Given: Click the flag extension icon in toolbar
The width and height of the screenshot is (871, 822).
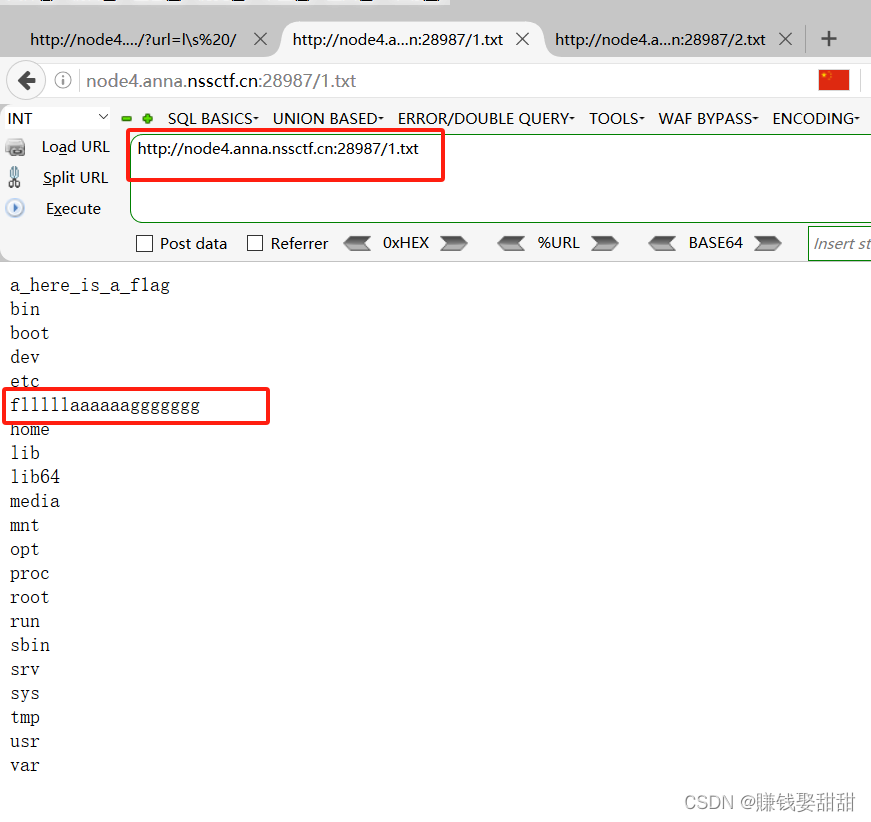Looking at the screenshot, I should coord(833,80).
